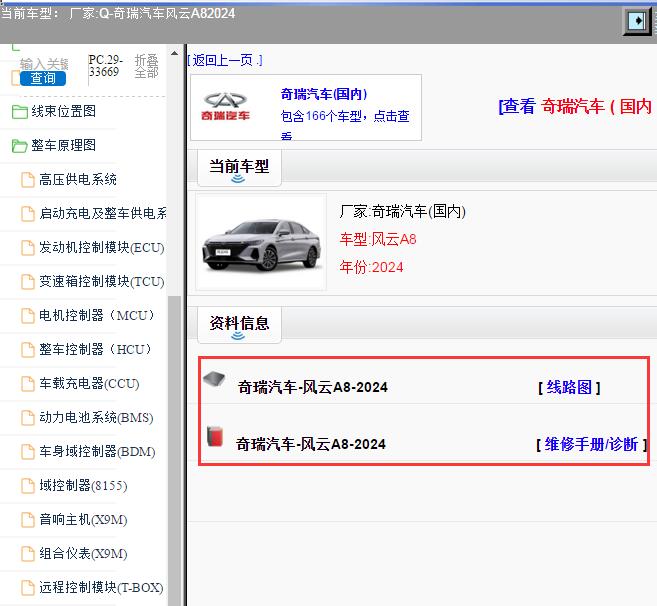Open 变速箱控制模块(TCU) tree item
The image size is (657, 606).
coord(102,281)
